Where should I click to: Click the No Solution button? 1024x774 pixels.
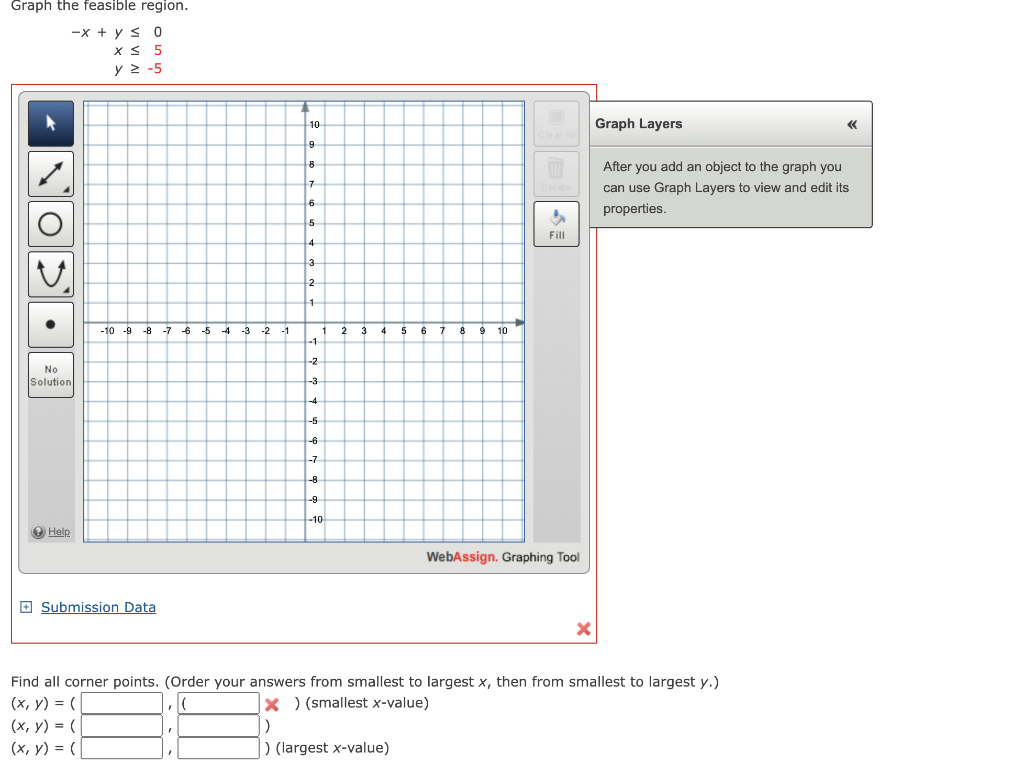click(50, 374)
